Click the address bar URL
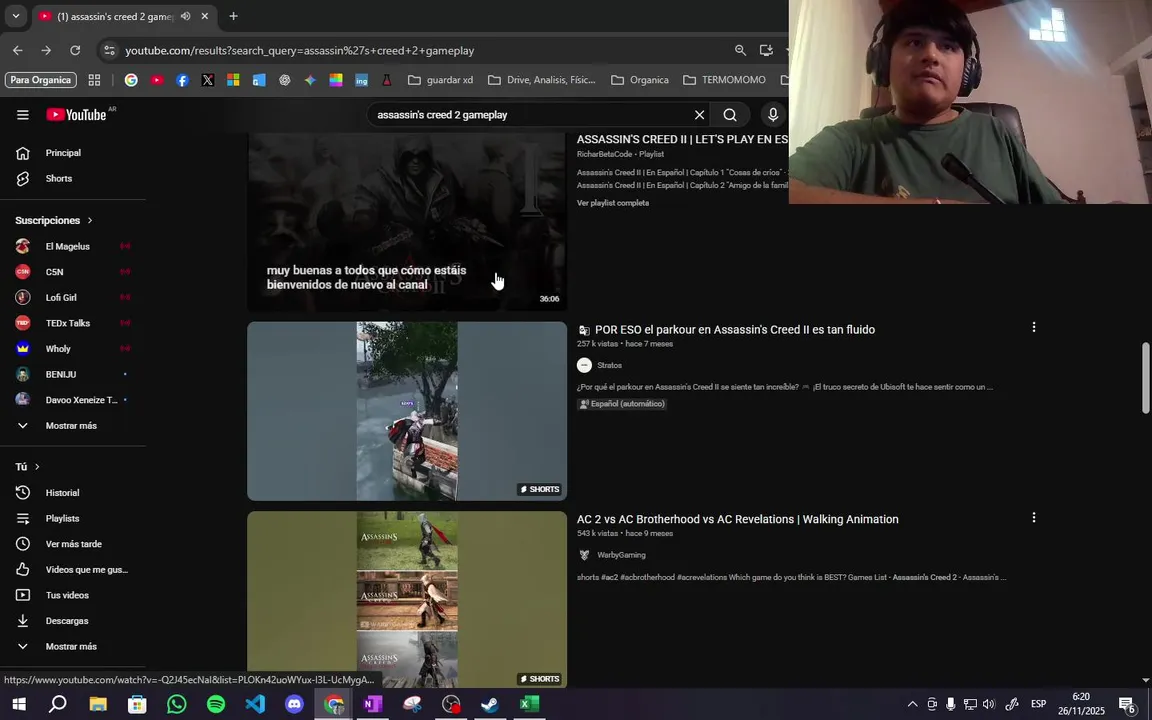This screenshot has width=1152, height=720. (300, 51)
